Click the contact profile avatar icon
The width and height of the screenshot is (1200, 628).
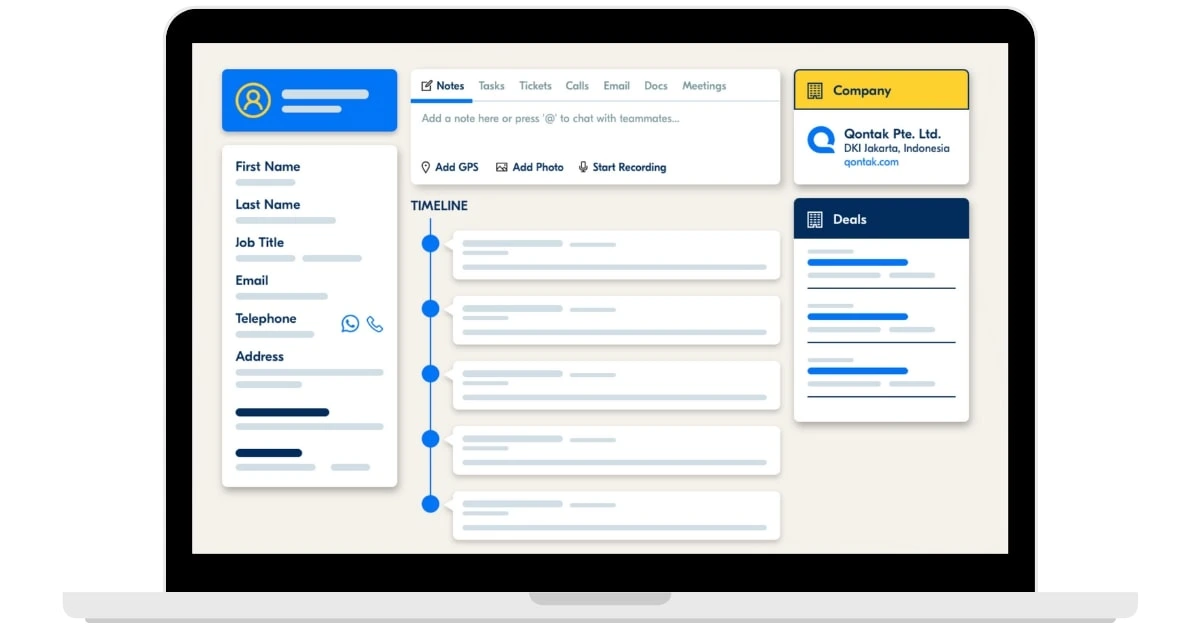253,100
